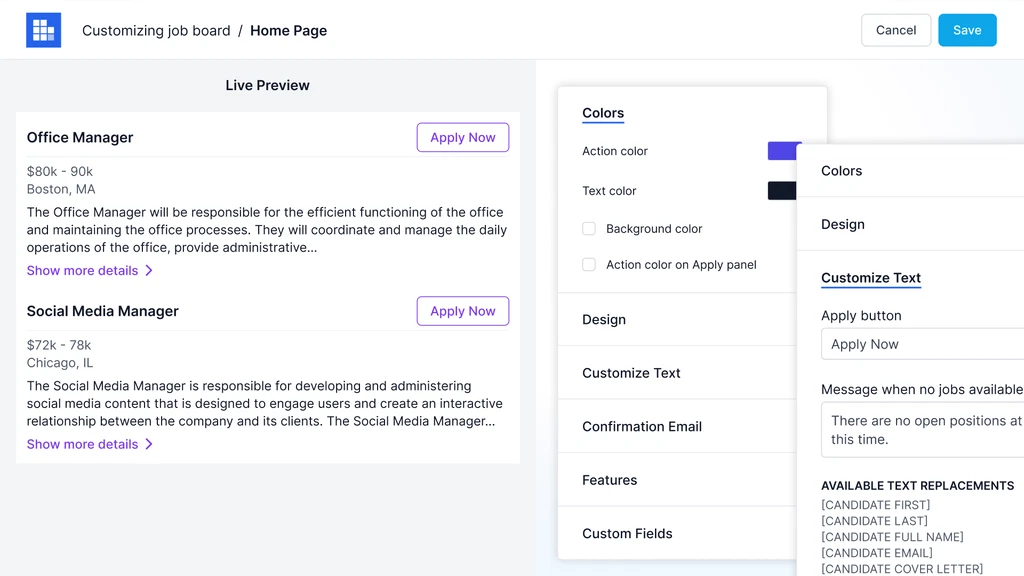The width and height of the screenshot is (1024, 576).
Task: Open the dark Text color swatch
Action: (x=782, y=191)
